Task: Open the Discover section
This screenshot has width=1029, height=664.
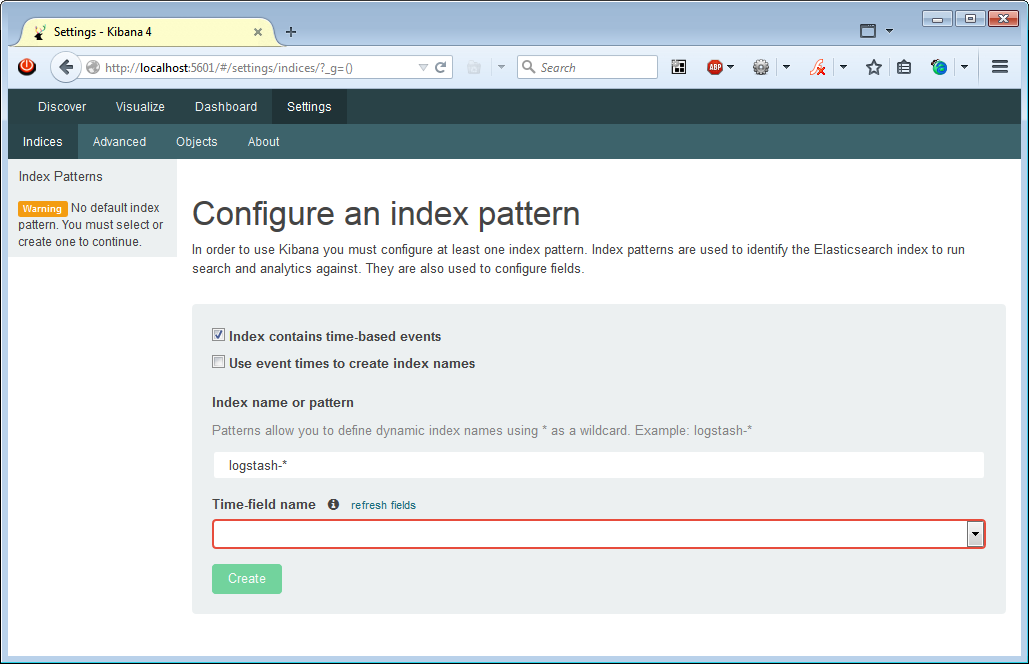Action: (62, 107)
